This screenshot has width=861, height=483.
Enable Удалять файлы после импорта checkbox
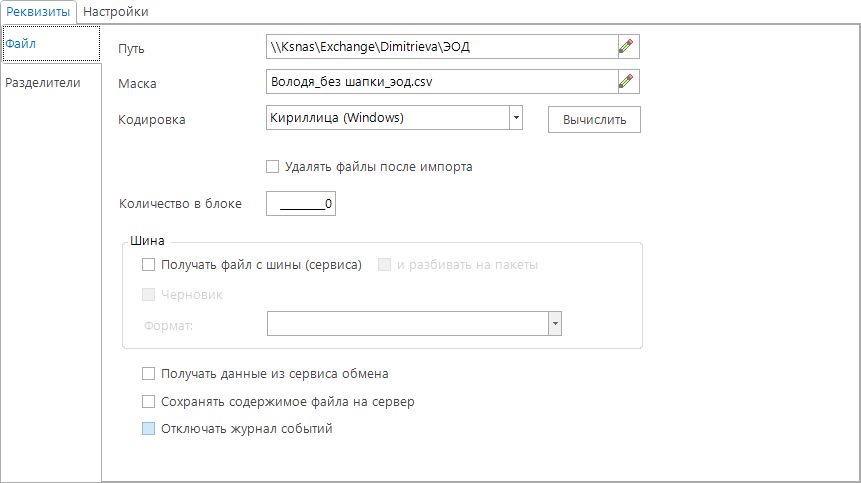point(273,167)
